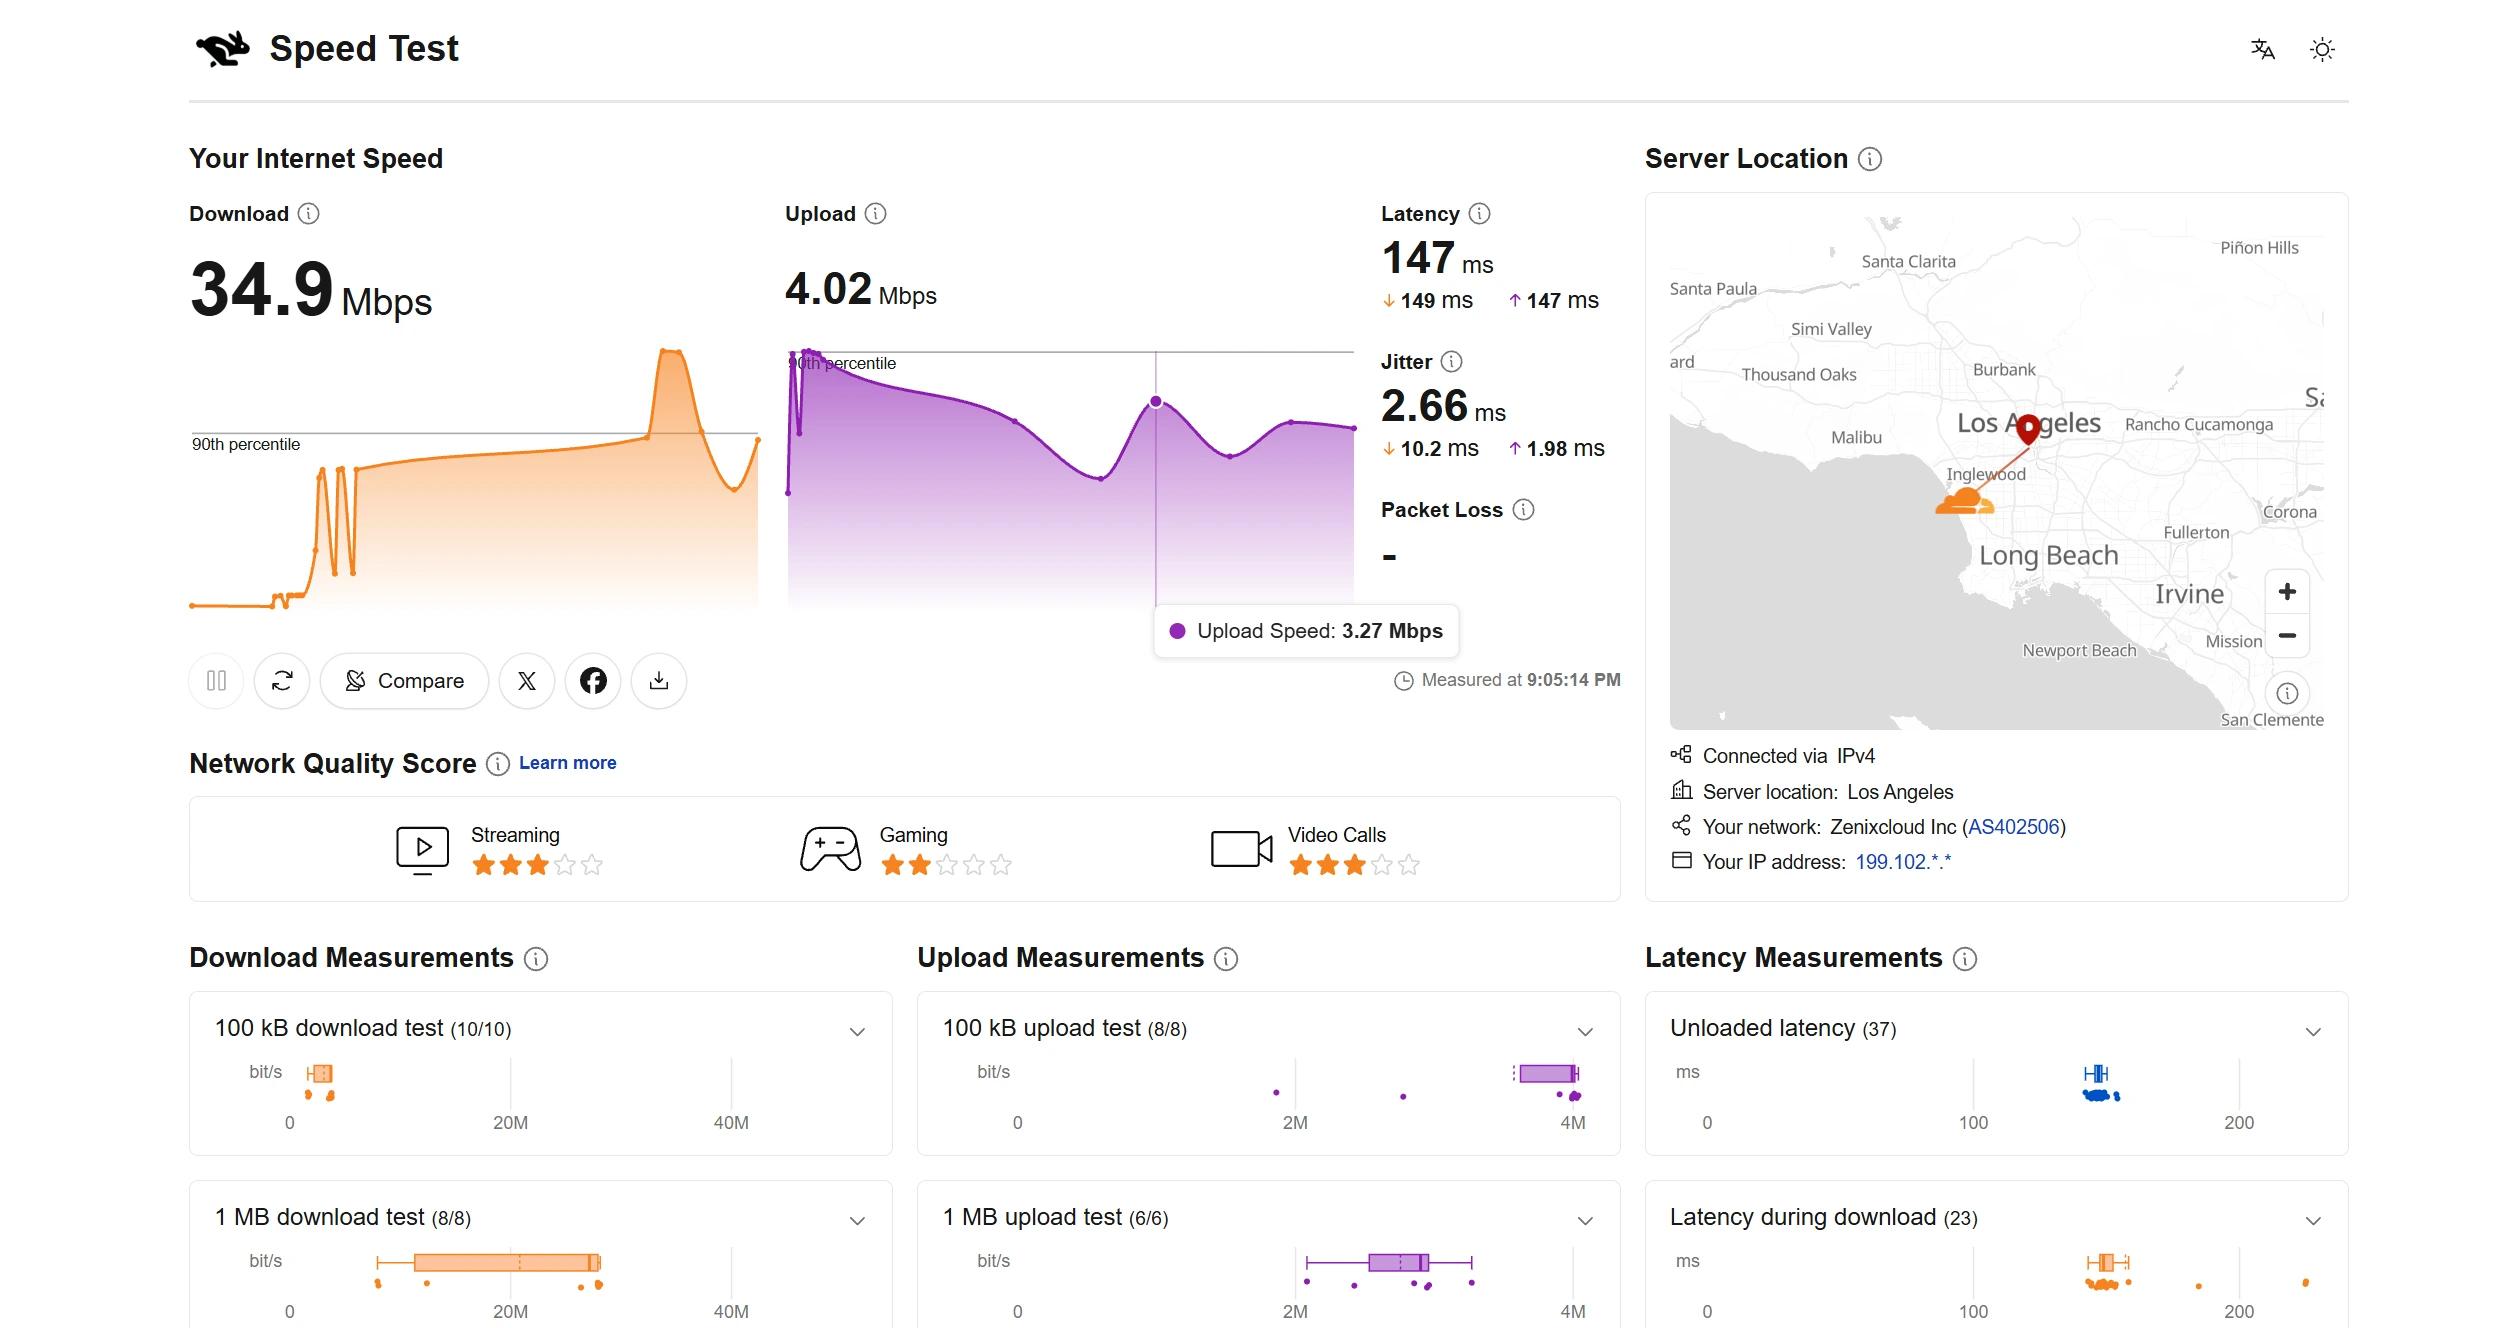The width and height of the screenshot is (2498, 1328).
Task: Zoom in on the server map
Action: pyautogui.click(x=2287, y=592)
